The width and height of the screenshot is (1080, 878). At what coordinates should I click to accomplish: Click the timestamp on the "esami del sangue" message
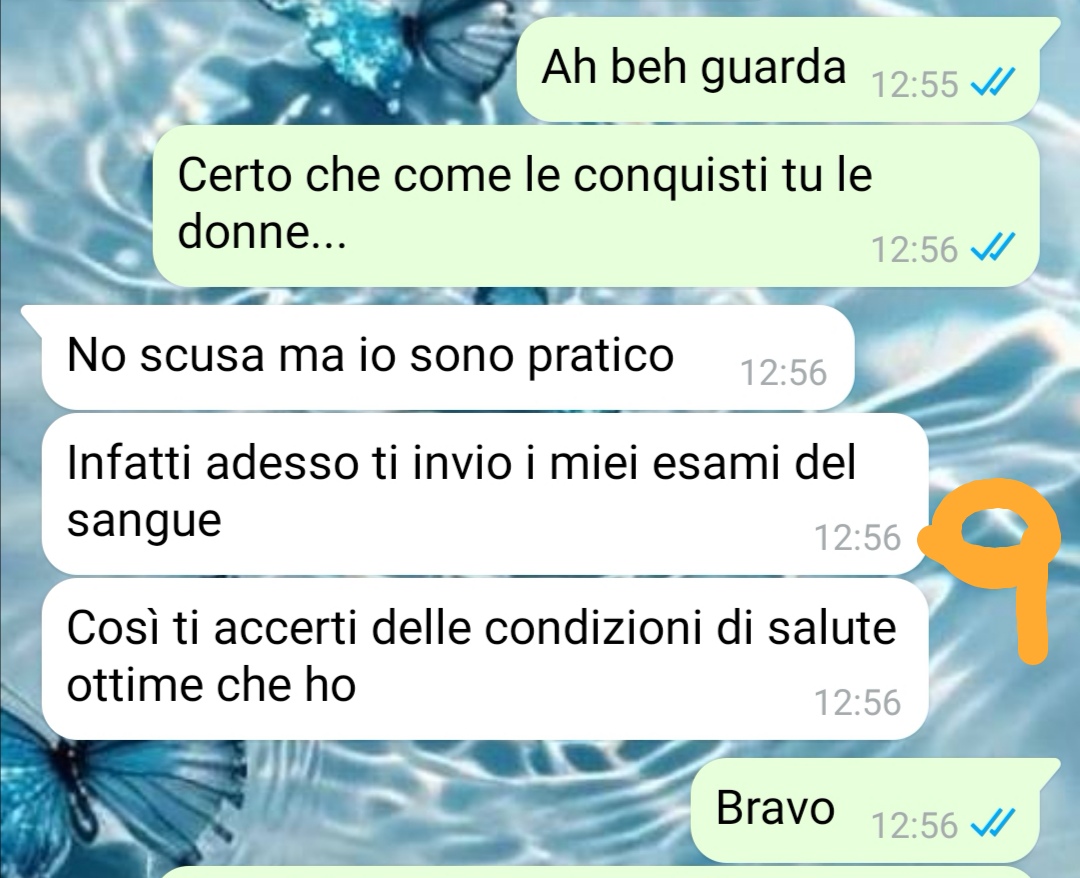tap(858, 537)
